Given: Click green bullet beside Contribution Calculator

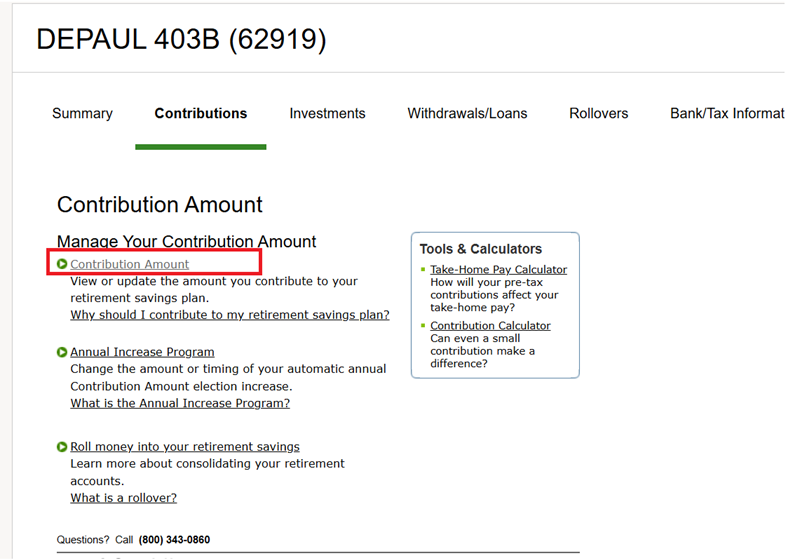Looking at the screenshot, I should [x=423, y=326].
